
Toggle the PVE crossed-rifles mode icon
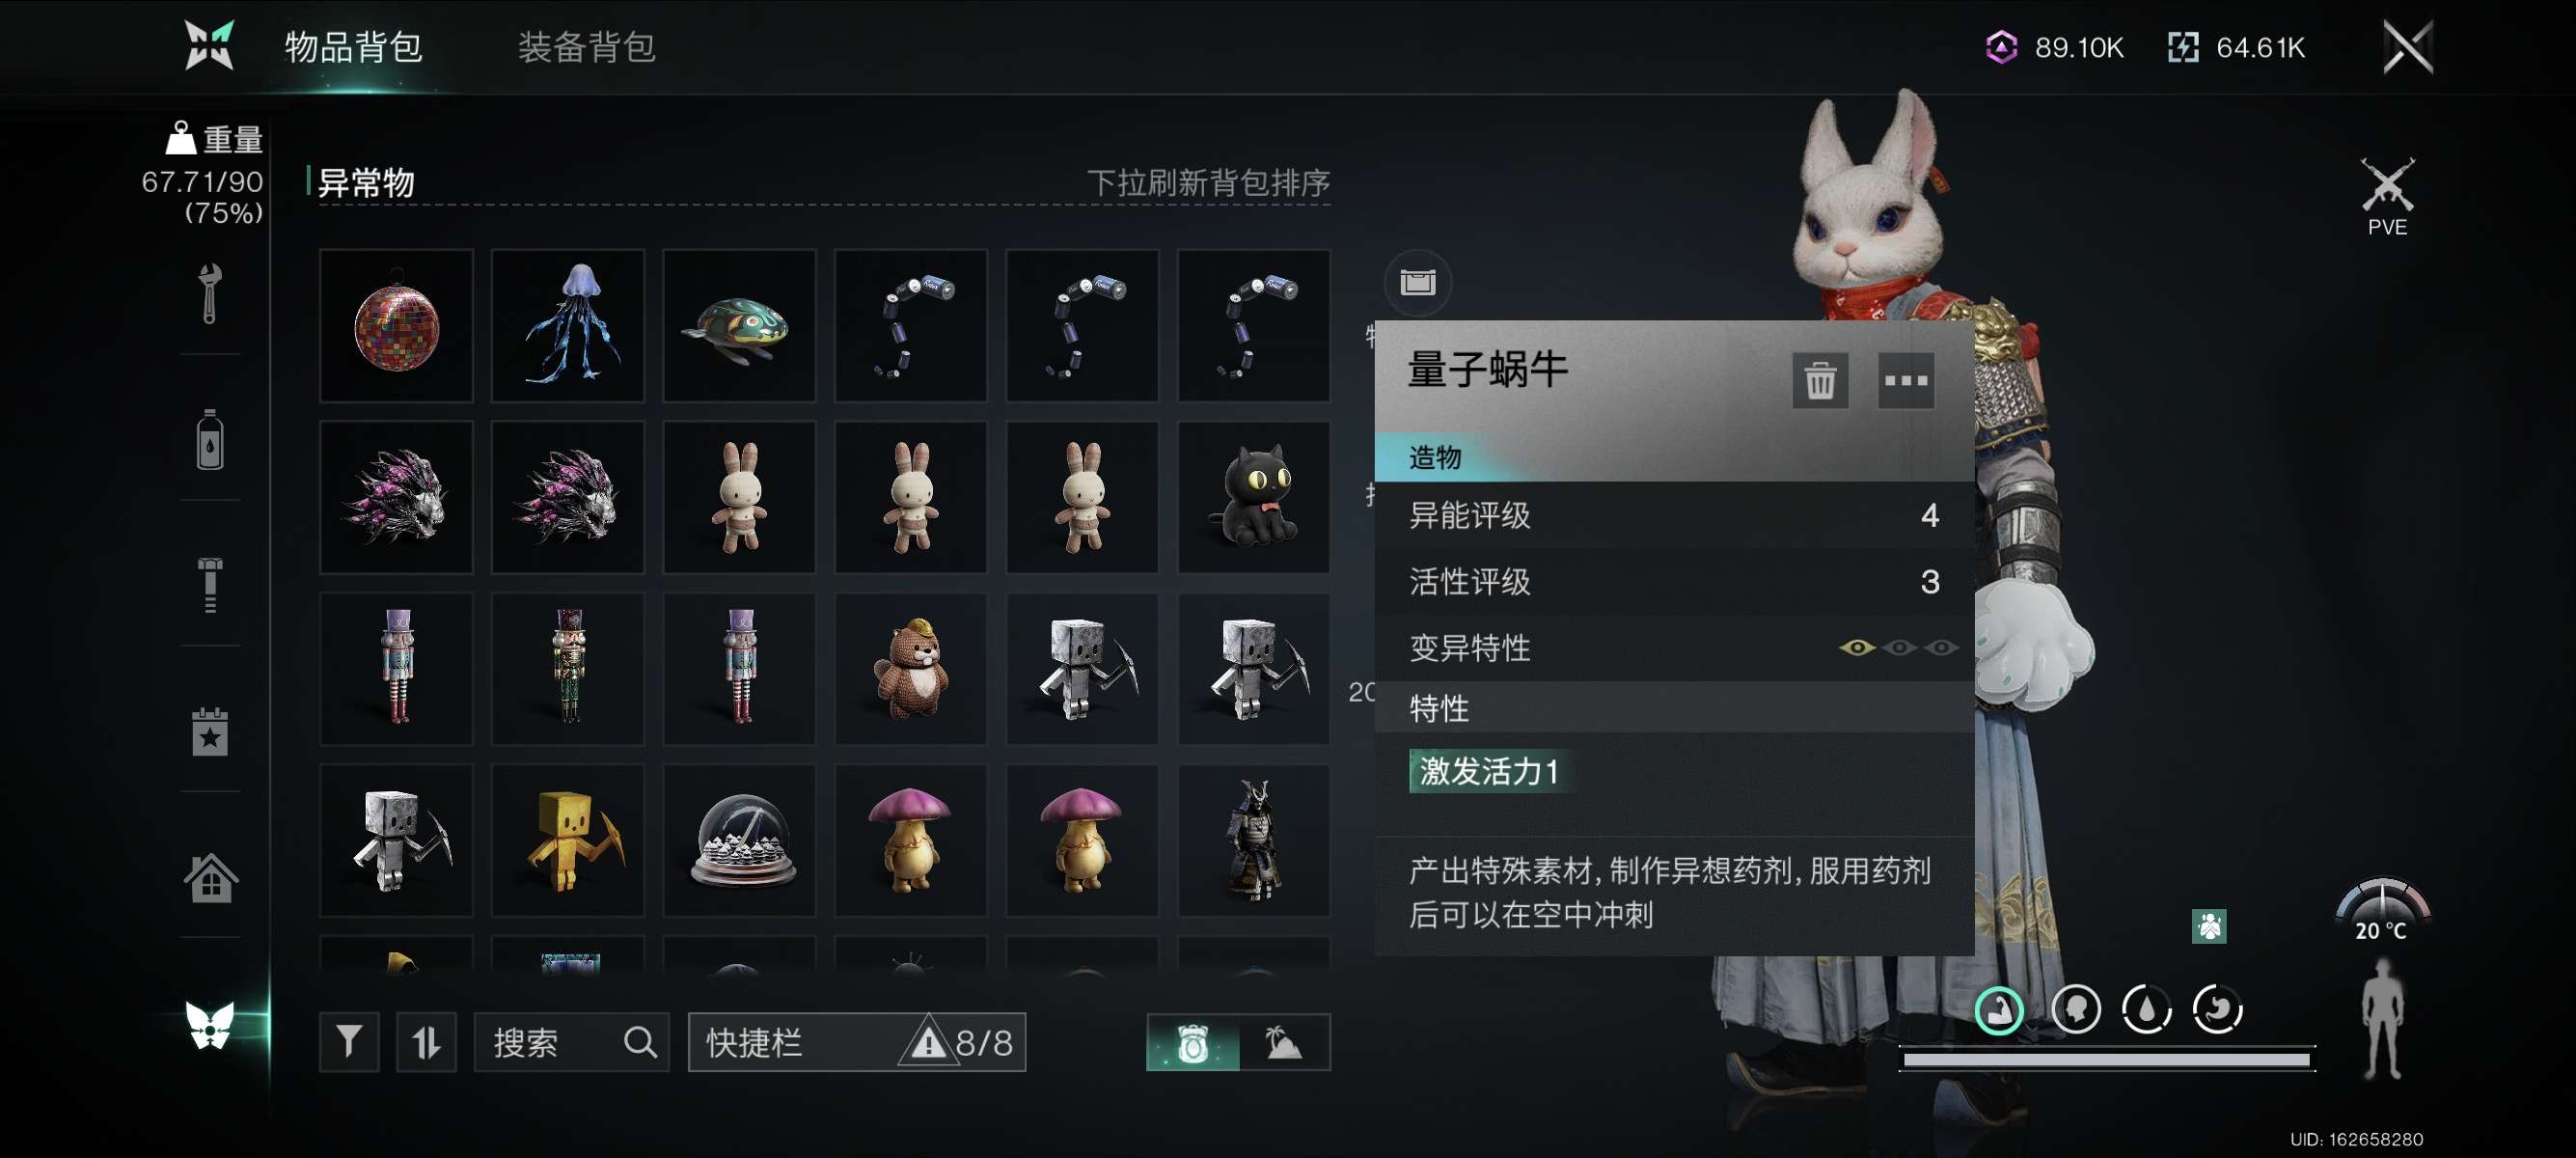[x=2386, y=196]
